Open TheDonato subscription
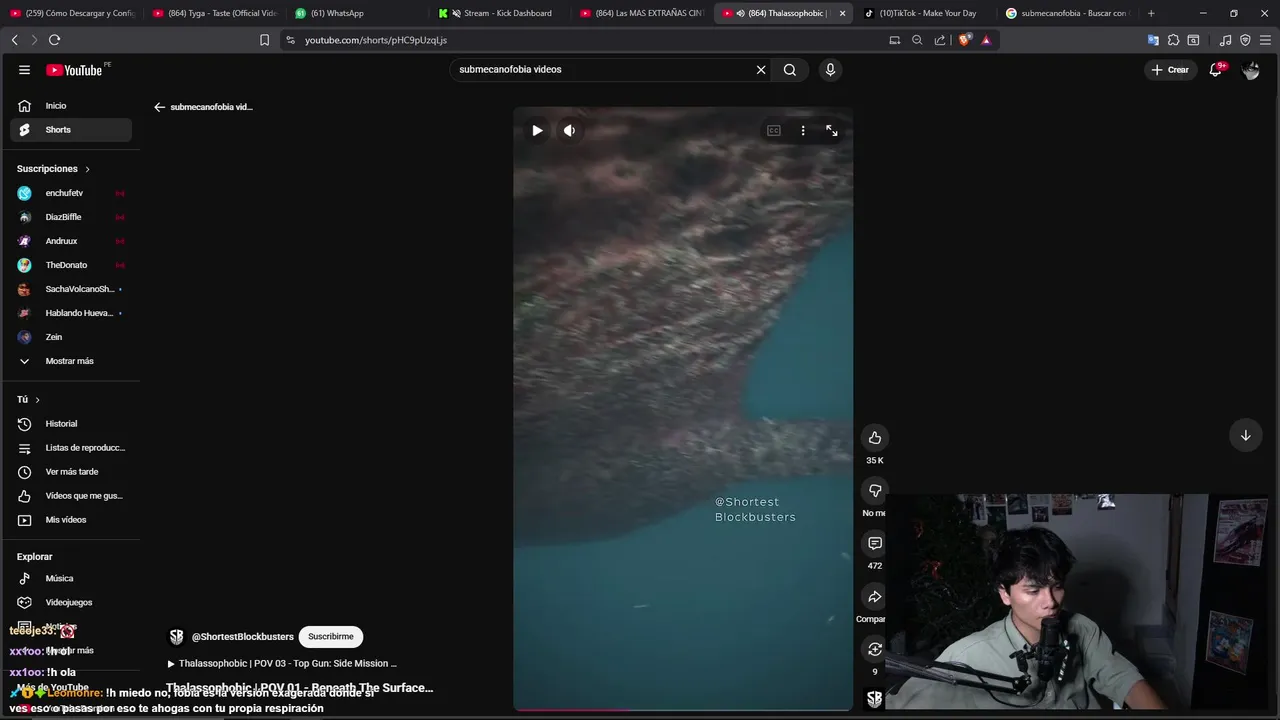Viewport: 1280px width, 720px height. (x=71, y=265)
